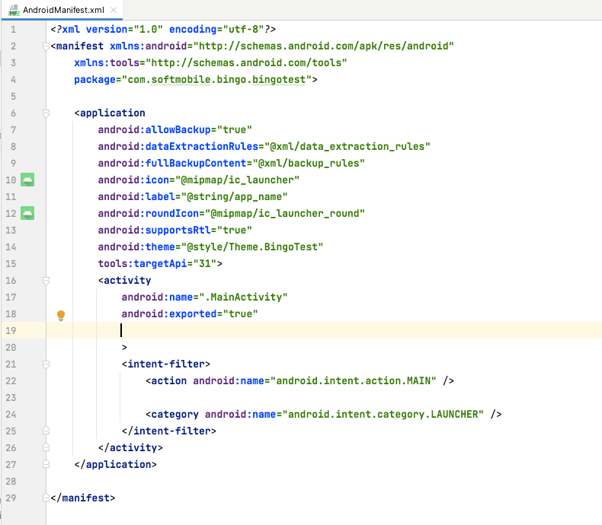Click the @xml/backup_rules value
This screenshot has height=525, width=602.
(309, 163)
